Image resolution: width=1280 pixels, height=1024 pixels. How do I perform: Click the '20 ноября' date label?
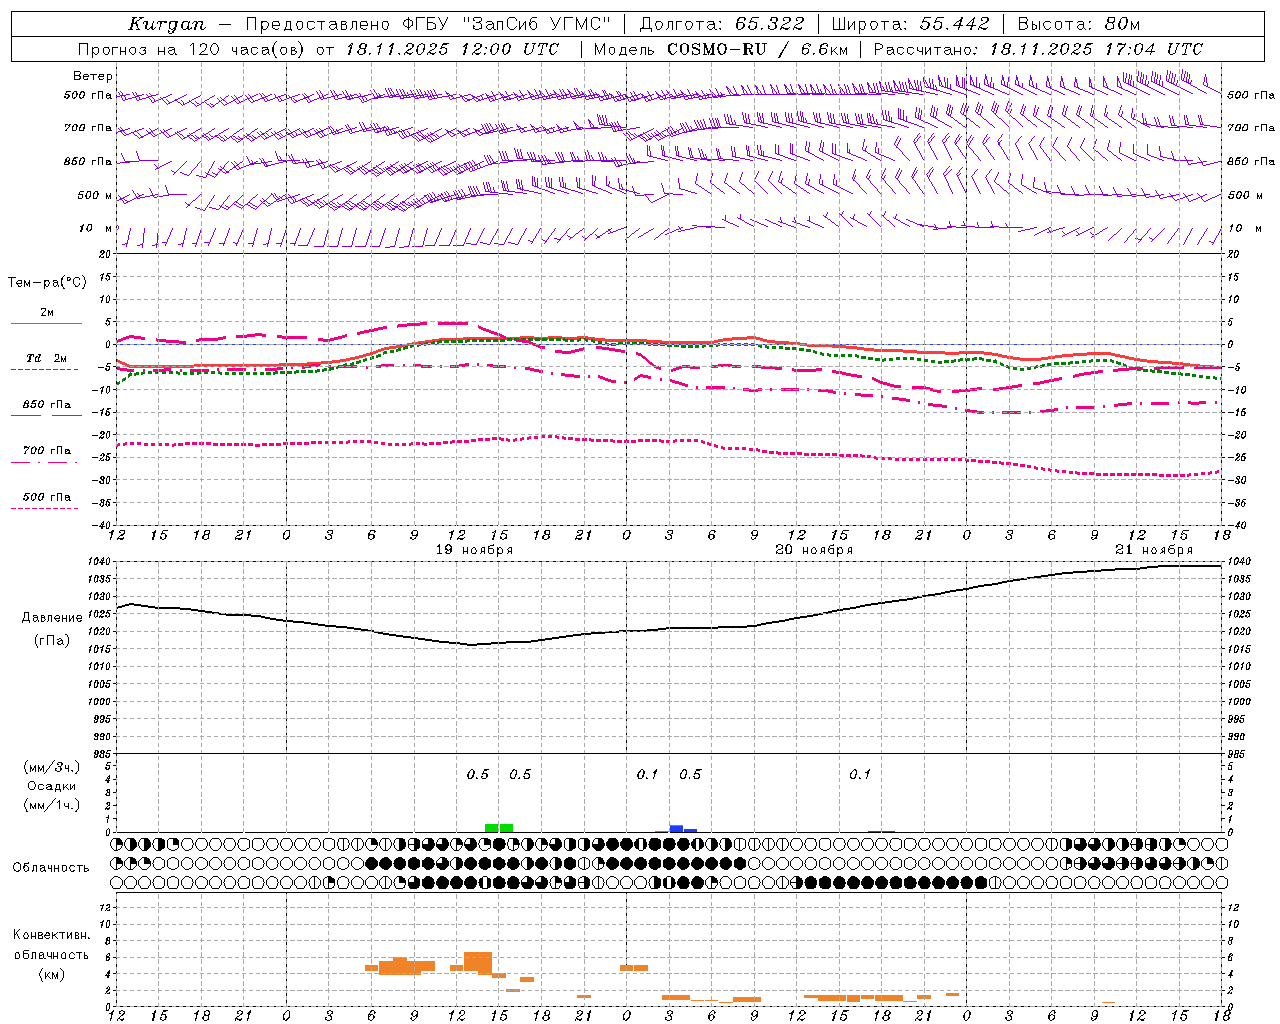click(x=814, y=550)
